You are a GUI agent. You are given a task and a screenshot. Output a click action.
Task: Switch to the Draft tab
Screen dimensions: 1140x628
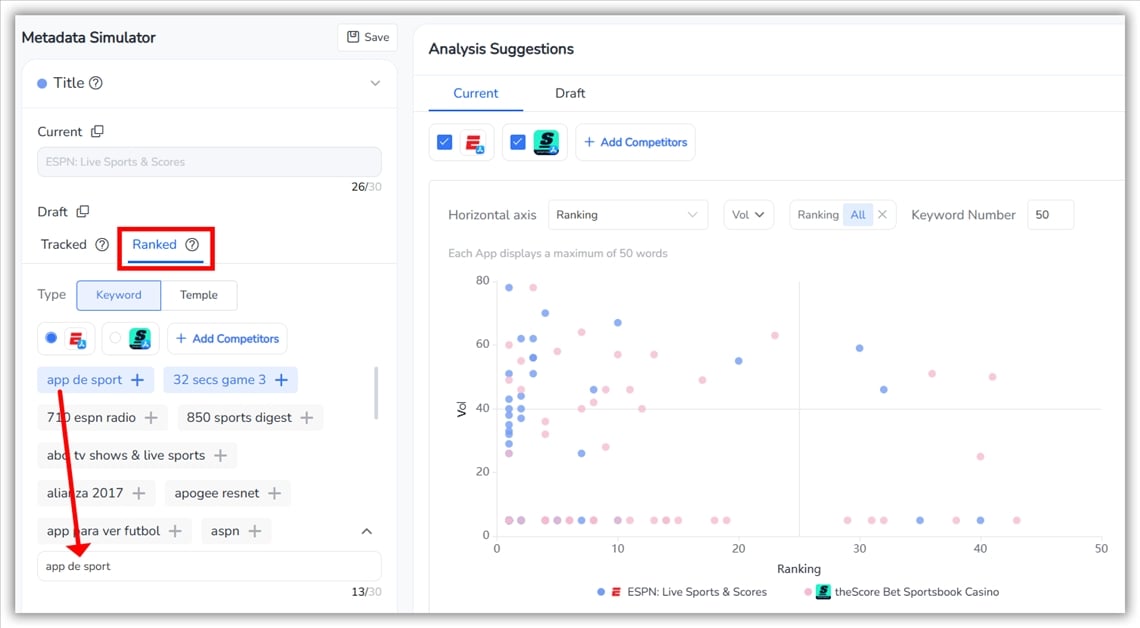570,93
